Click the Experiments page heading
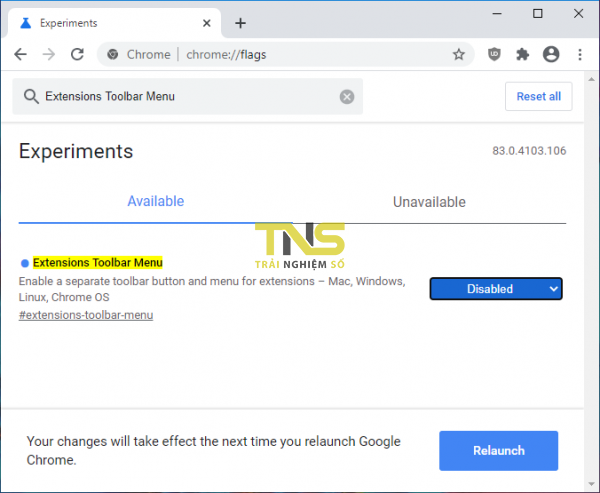Image resolution: width=600 pixels, height=493 pixels. [76, 151]
